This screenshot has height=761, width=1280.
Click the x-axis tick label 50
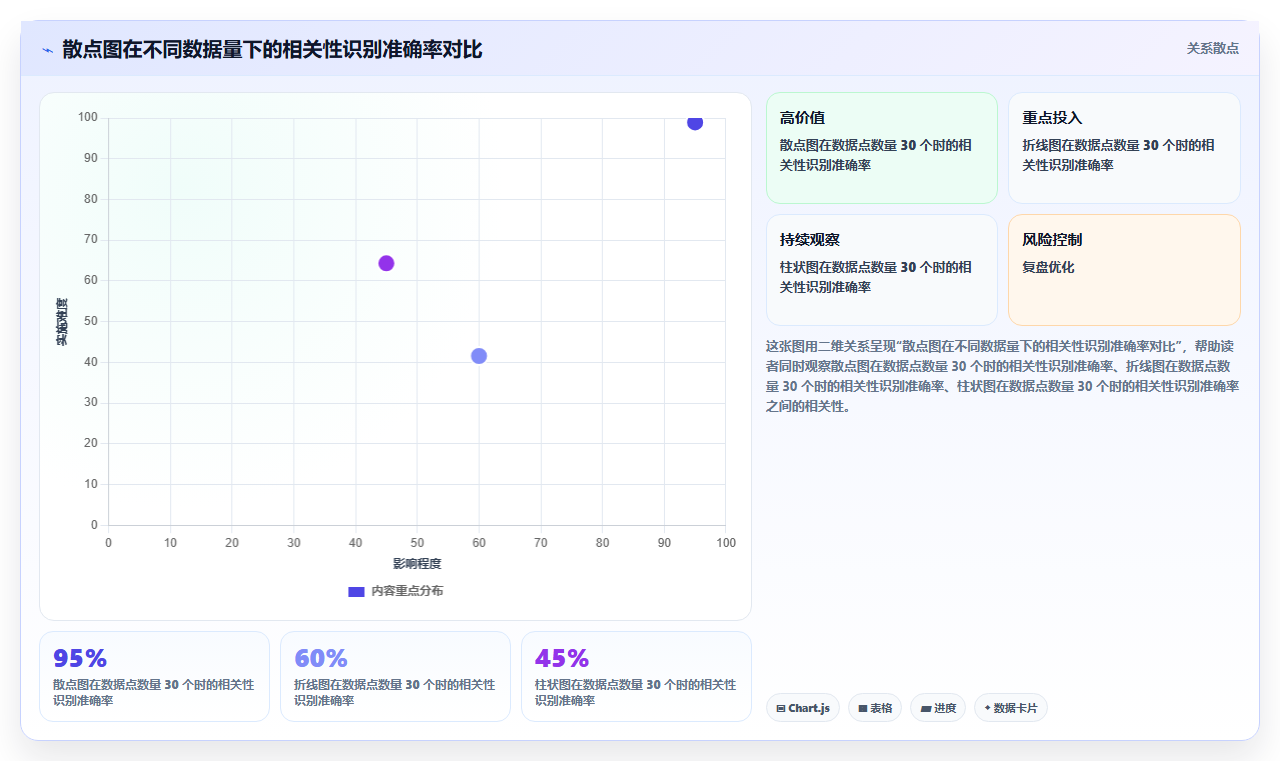coord(417,542)
